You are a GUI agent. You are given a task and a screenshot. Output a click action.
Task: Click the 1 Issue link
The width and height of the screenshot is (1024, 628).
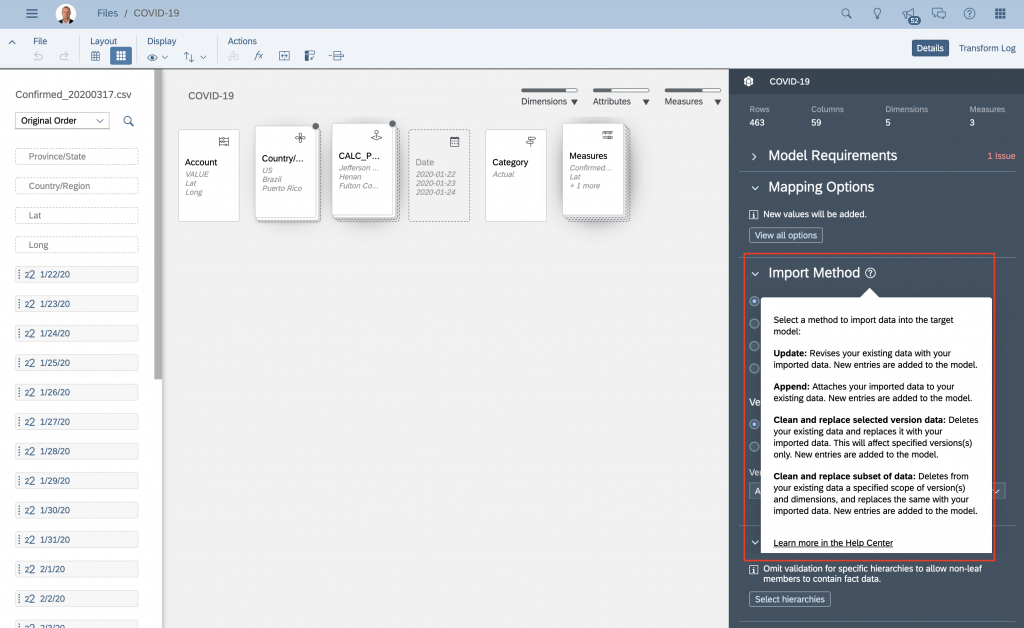click(x=1000, y=156)
